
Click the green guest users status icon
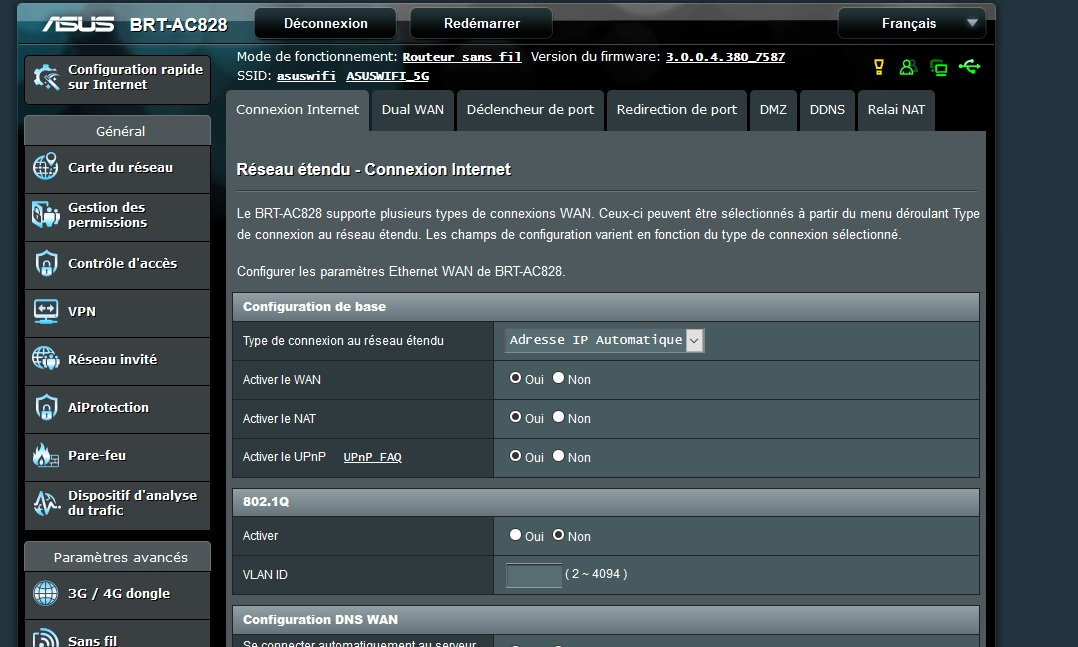coord(908,67)
